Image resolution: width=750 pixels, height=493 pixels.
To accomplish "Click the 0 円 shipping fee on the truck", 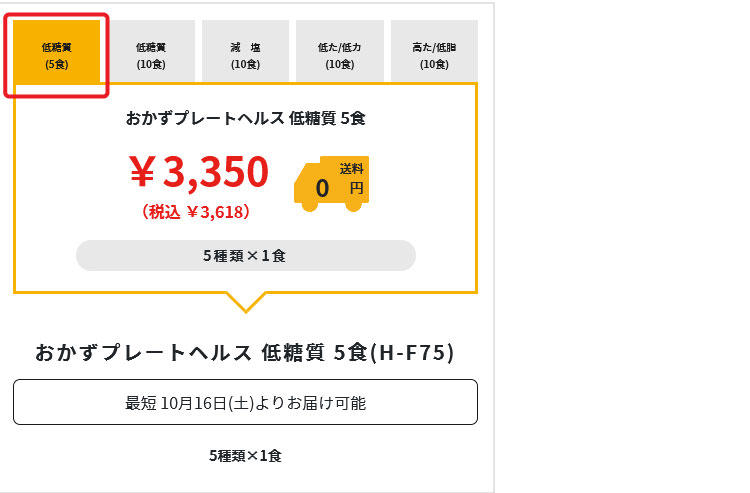I will coord(339,188).
